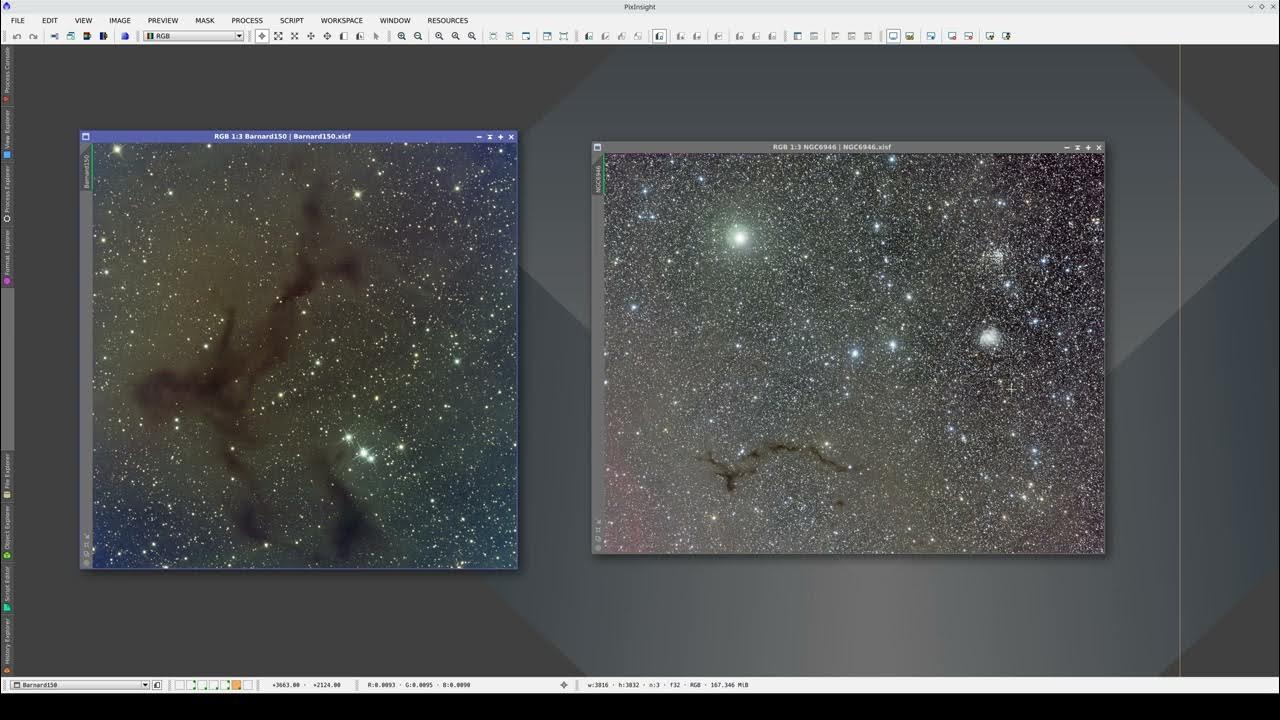1280x720 pixels.
Task: Open the VIEW menu
Action: coord(83,20)
